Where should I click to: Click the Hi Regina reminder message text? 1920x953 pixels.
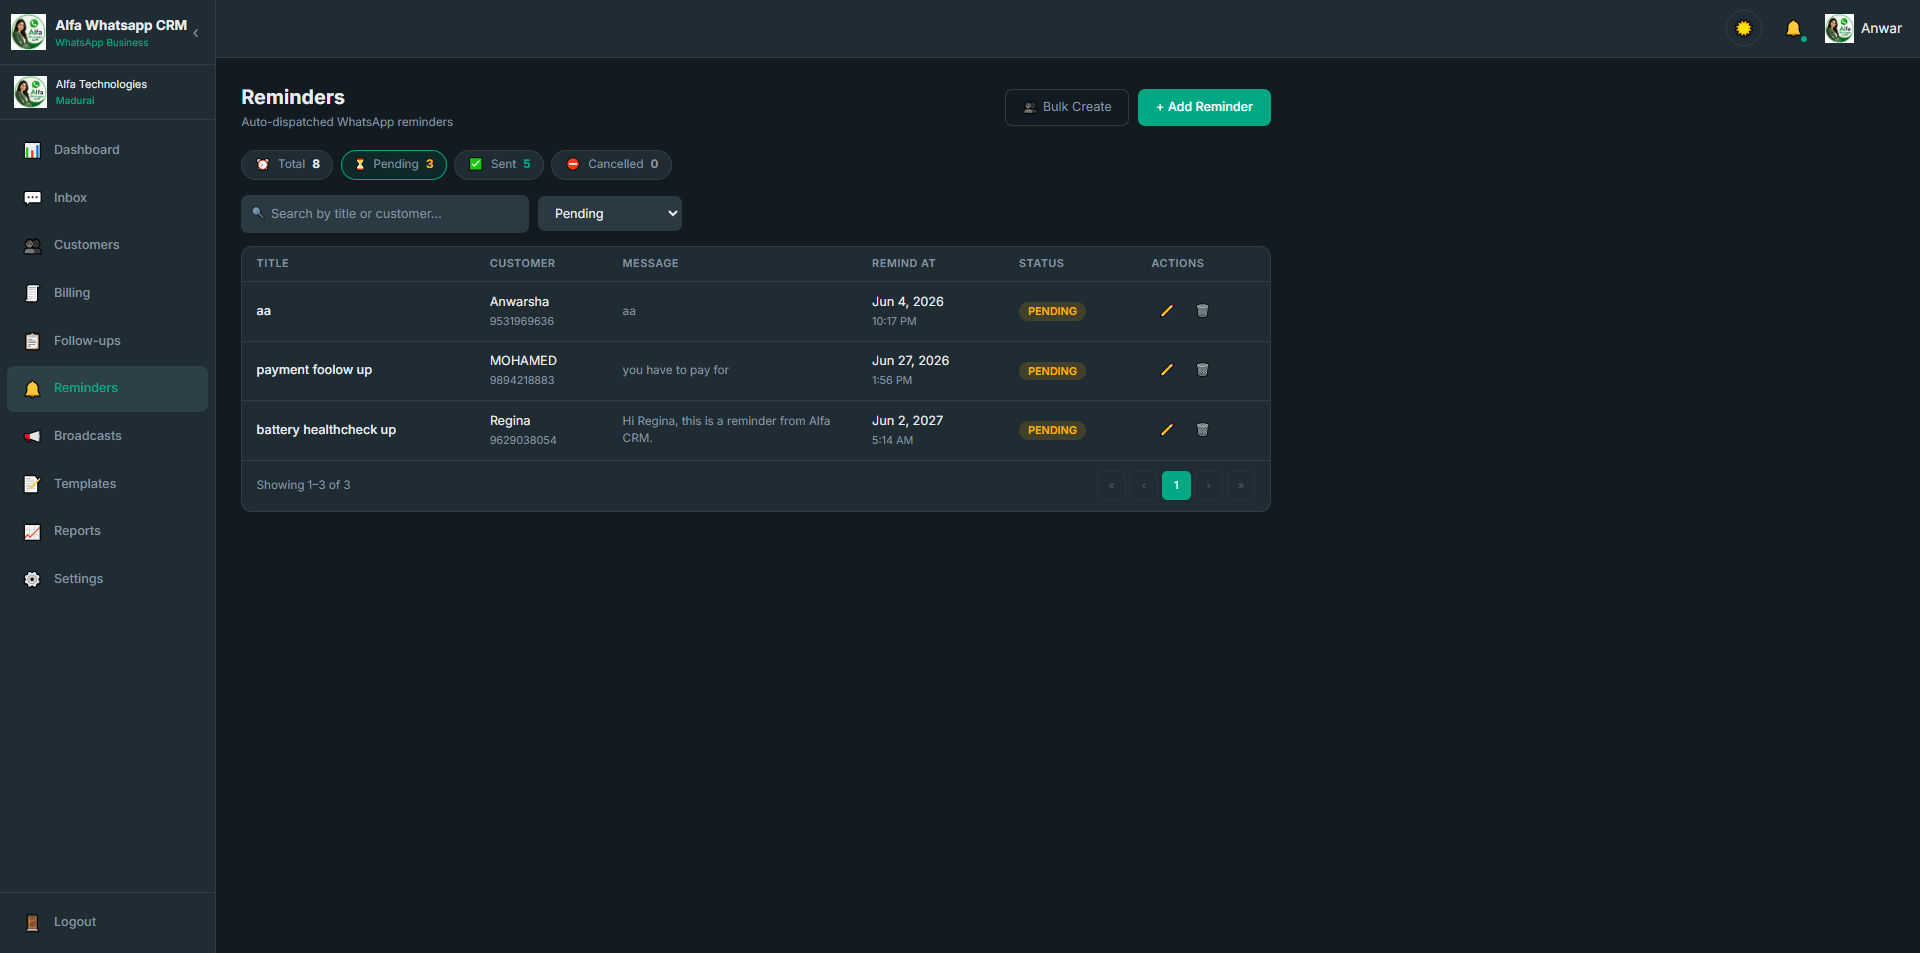pyautogui.click(x=726, y=429)
